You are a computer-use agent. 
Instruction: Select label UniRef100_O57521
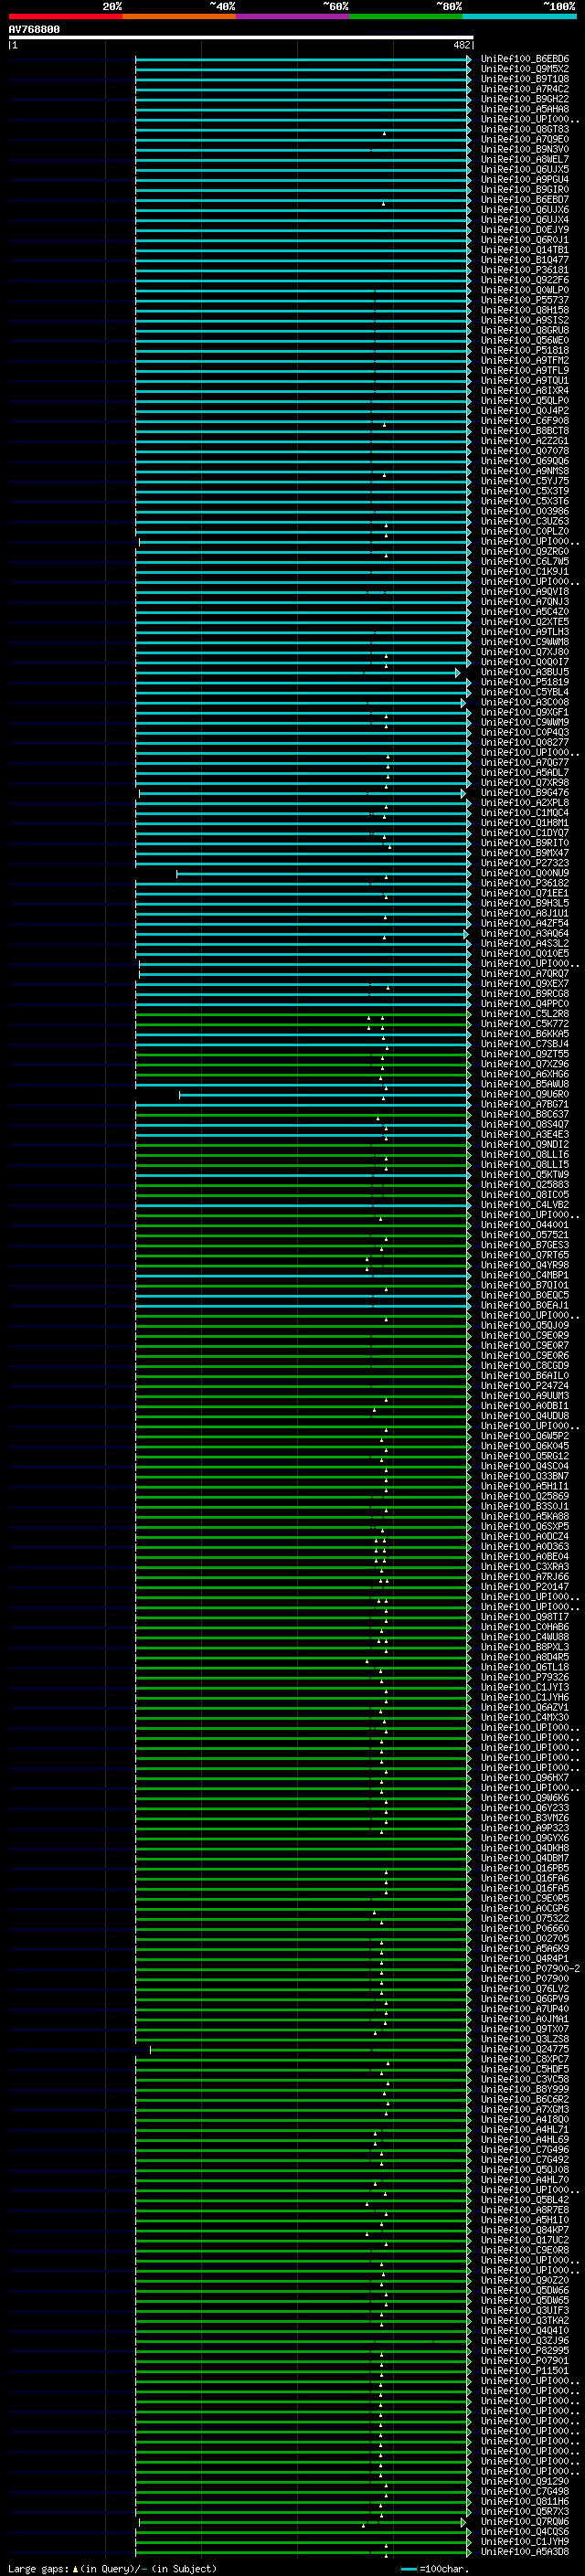click(524, 1235)
